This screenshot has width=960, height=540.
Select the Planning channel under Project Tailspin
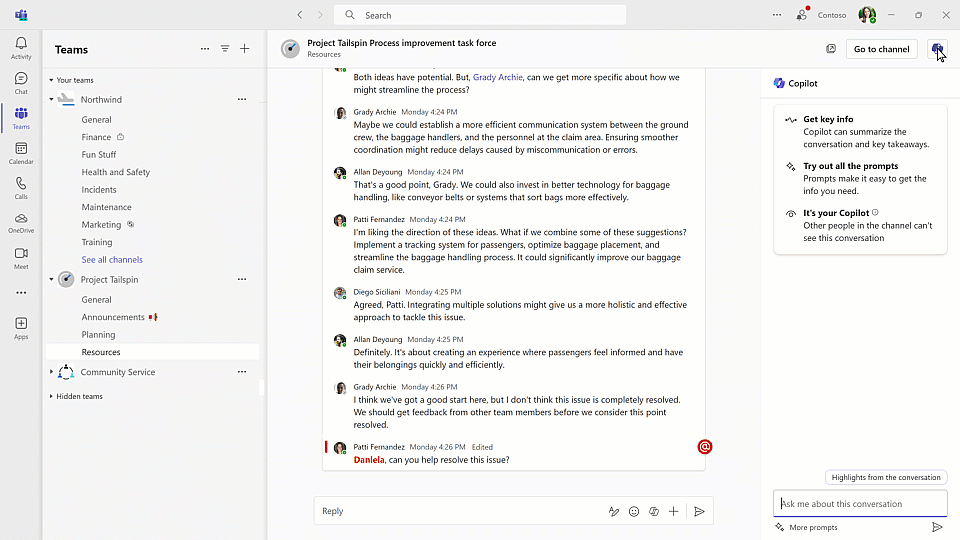point(98,335)
